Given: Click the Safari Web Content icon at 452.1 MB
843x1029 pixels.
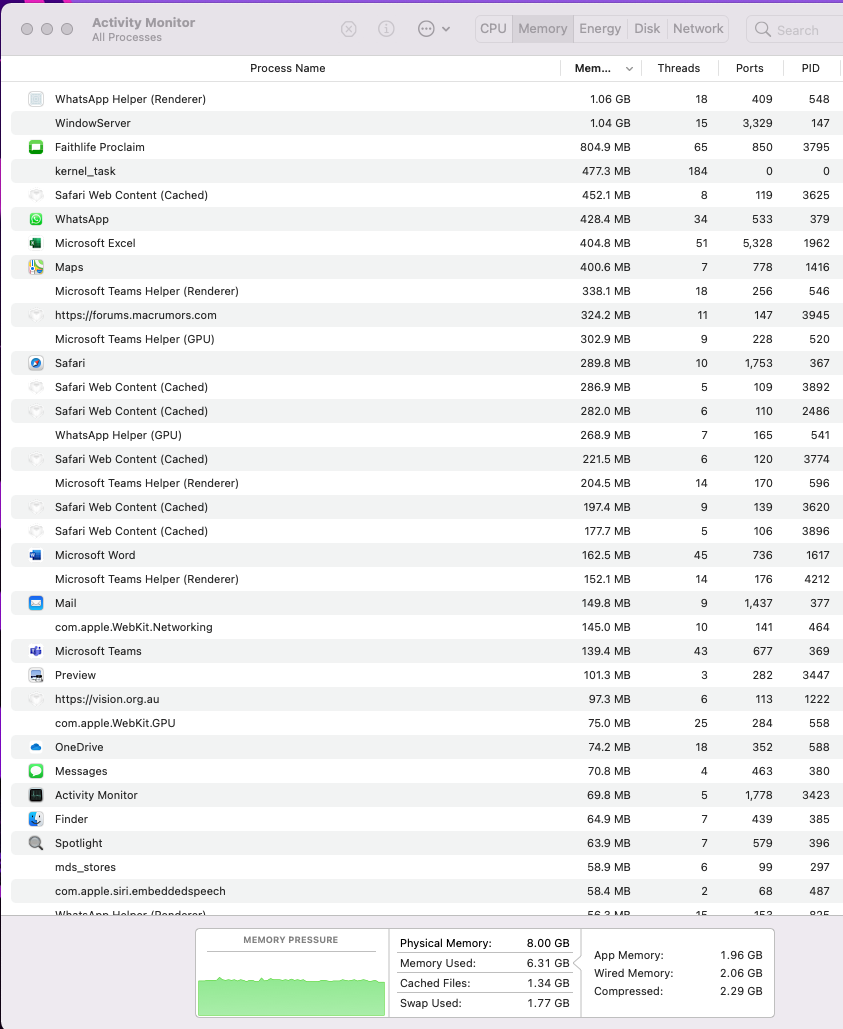Looking at the screenshot, I should (x=36, y=195).
